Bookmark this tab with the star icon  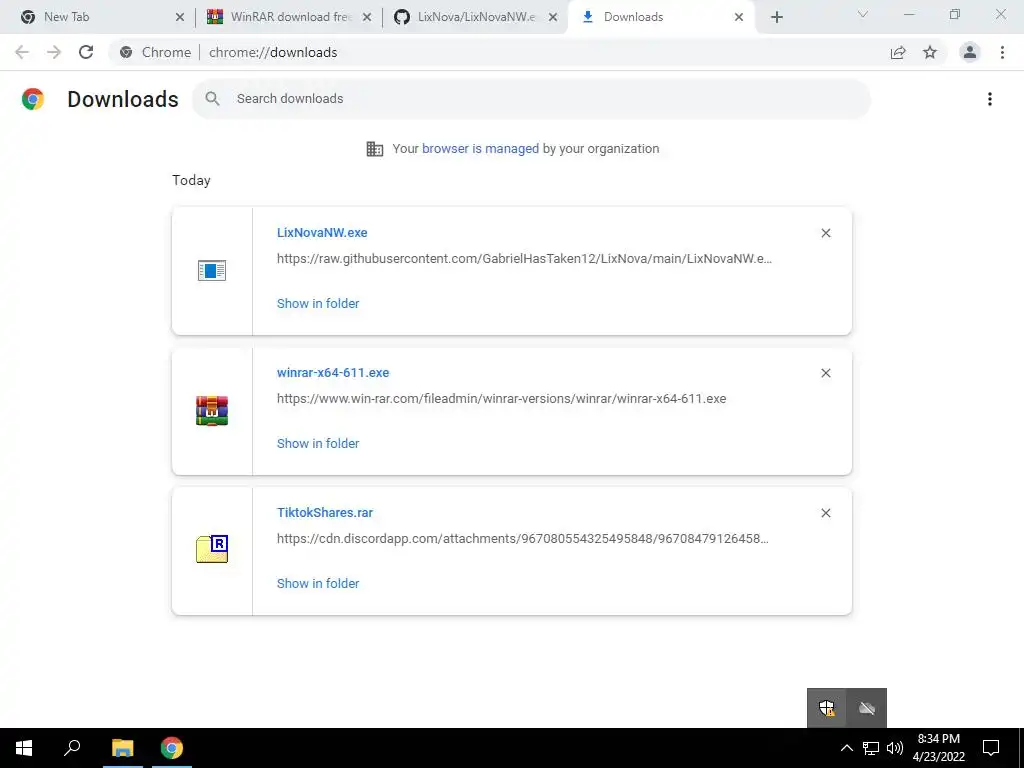pos(930,52)
